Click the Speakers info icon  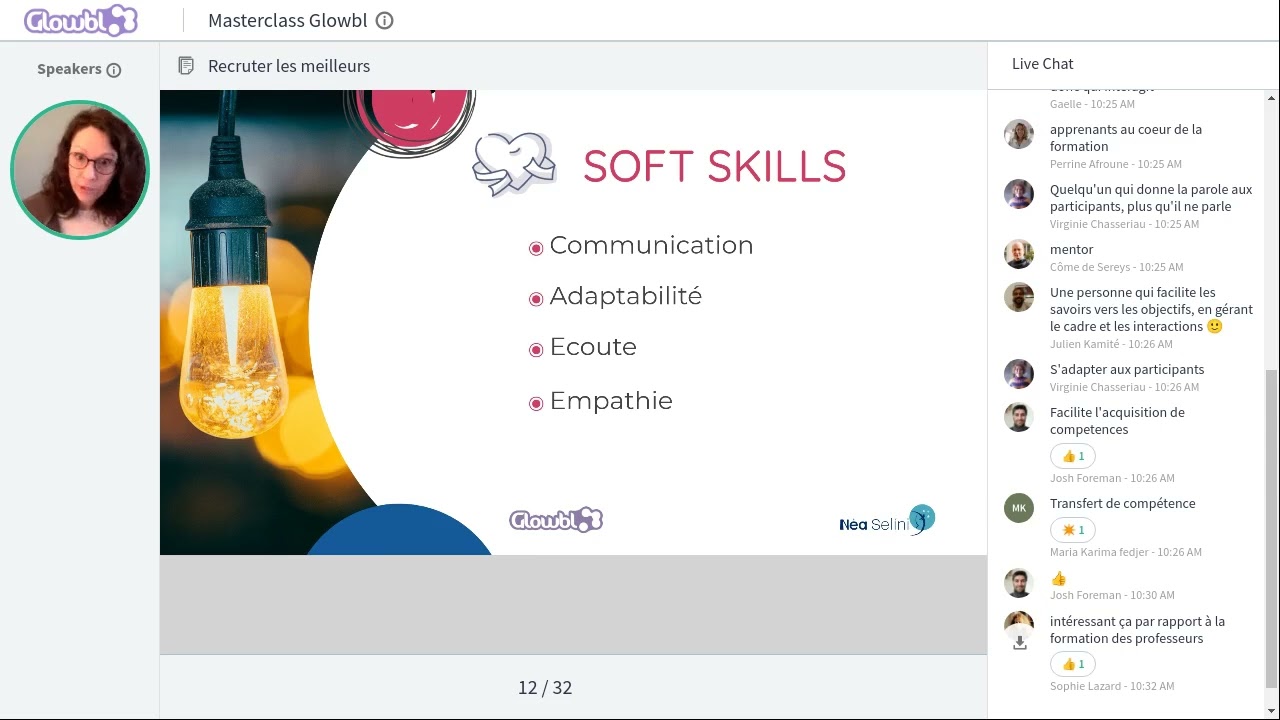click(x=114, y=70)
